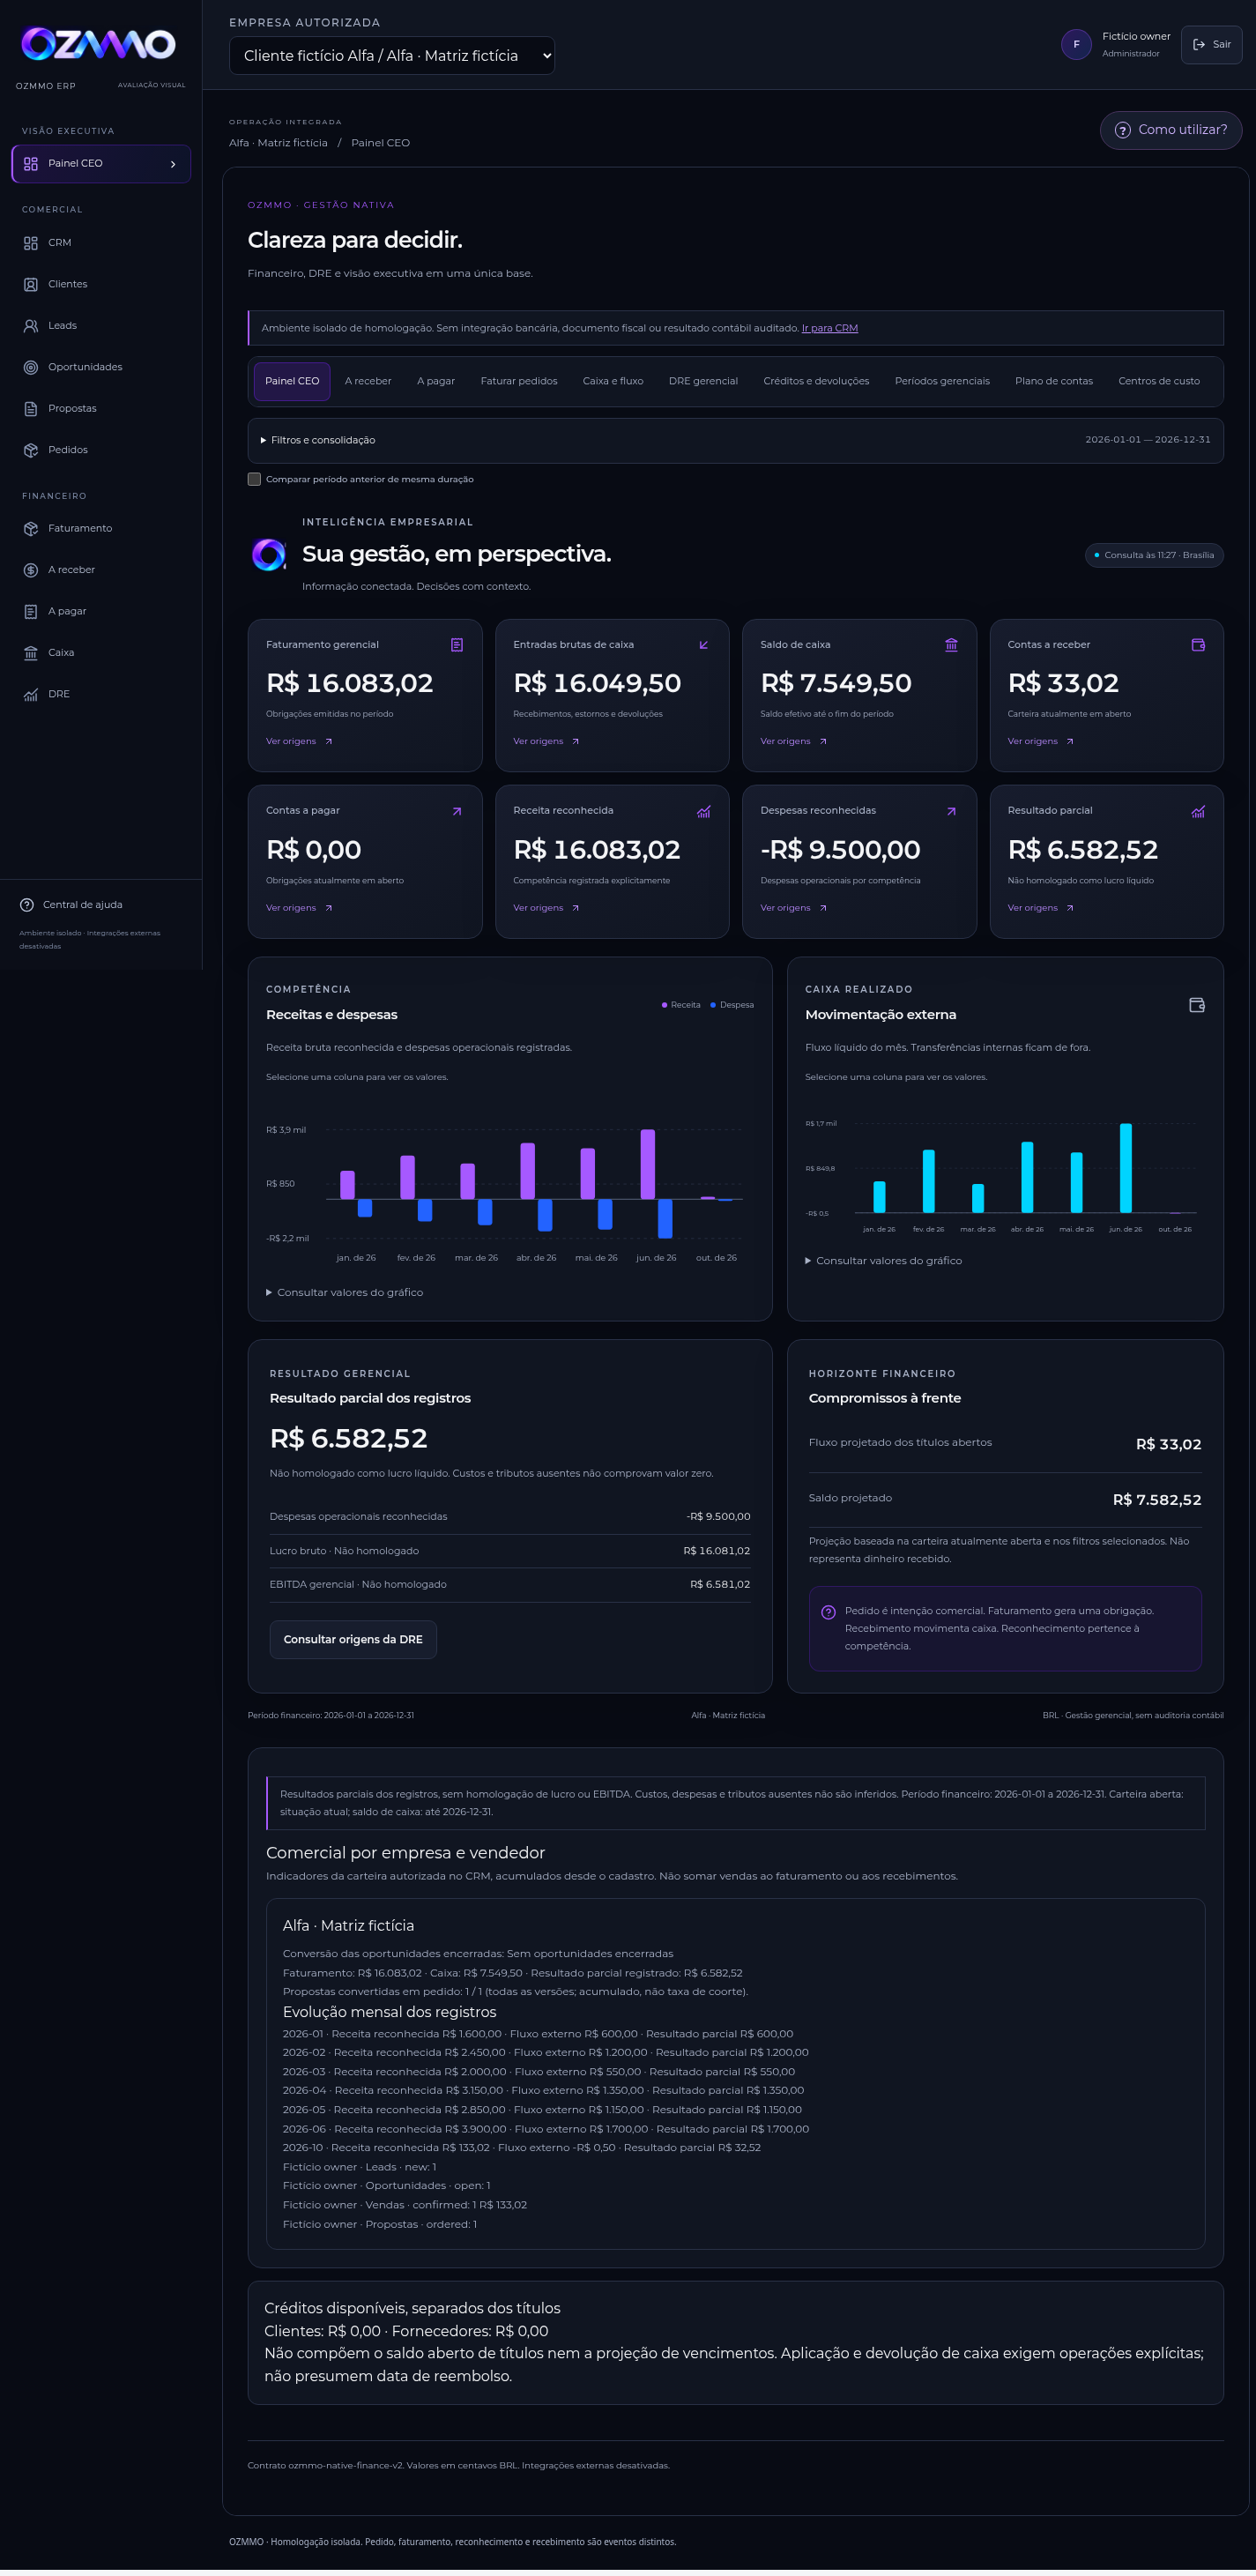Expand Consultar valores under Receitas e despesas
Viewport: 1256px width, 2576px height.
tap(345, 1292)
